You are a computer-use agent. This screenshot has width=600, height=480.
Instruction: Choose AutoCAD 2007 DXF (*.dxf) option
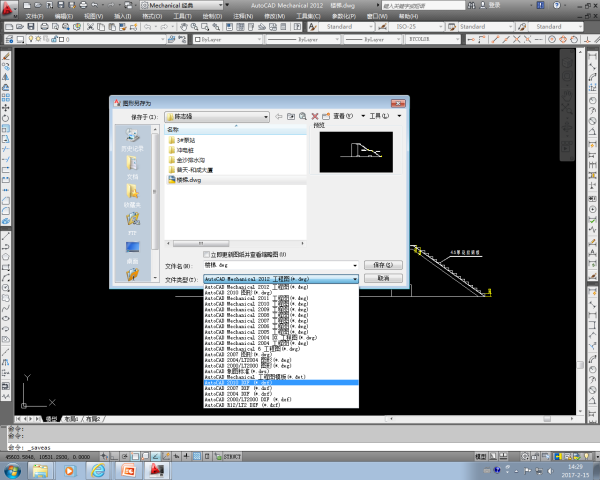[x=281, y=388]
